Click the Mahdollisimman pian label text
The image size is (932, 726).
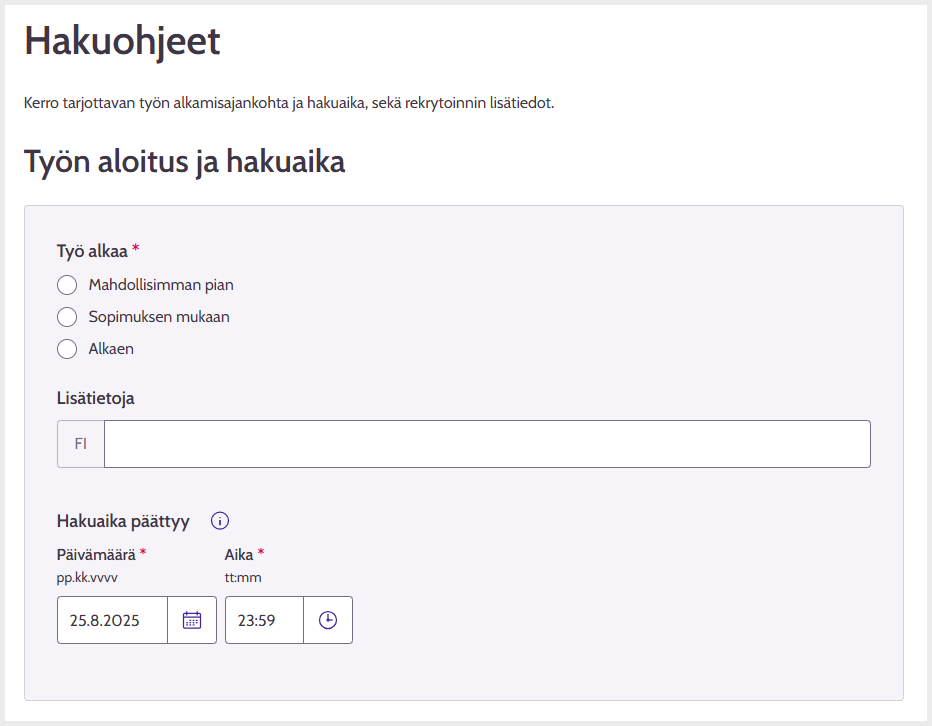tap(161, 285)
